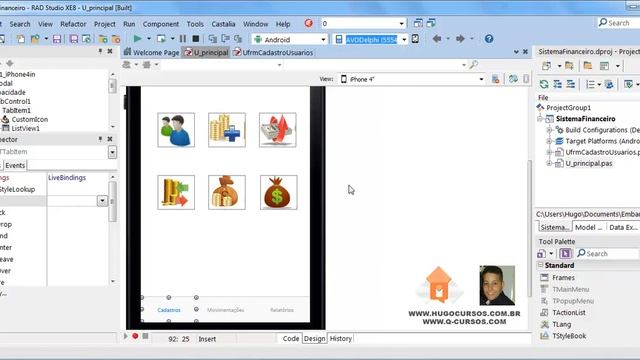Open the desktop layout dropdown showing 0
The image size is (640, 360).
tap(402, 24)
